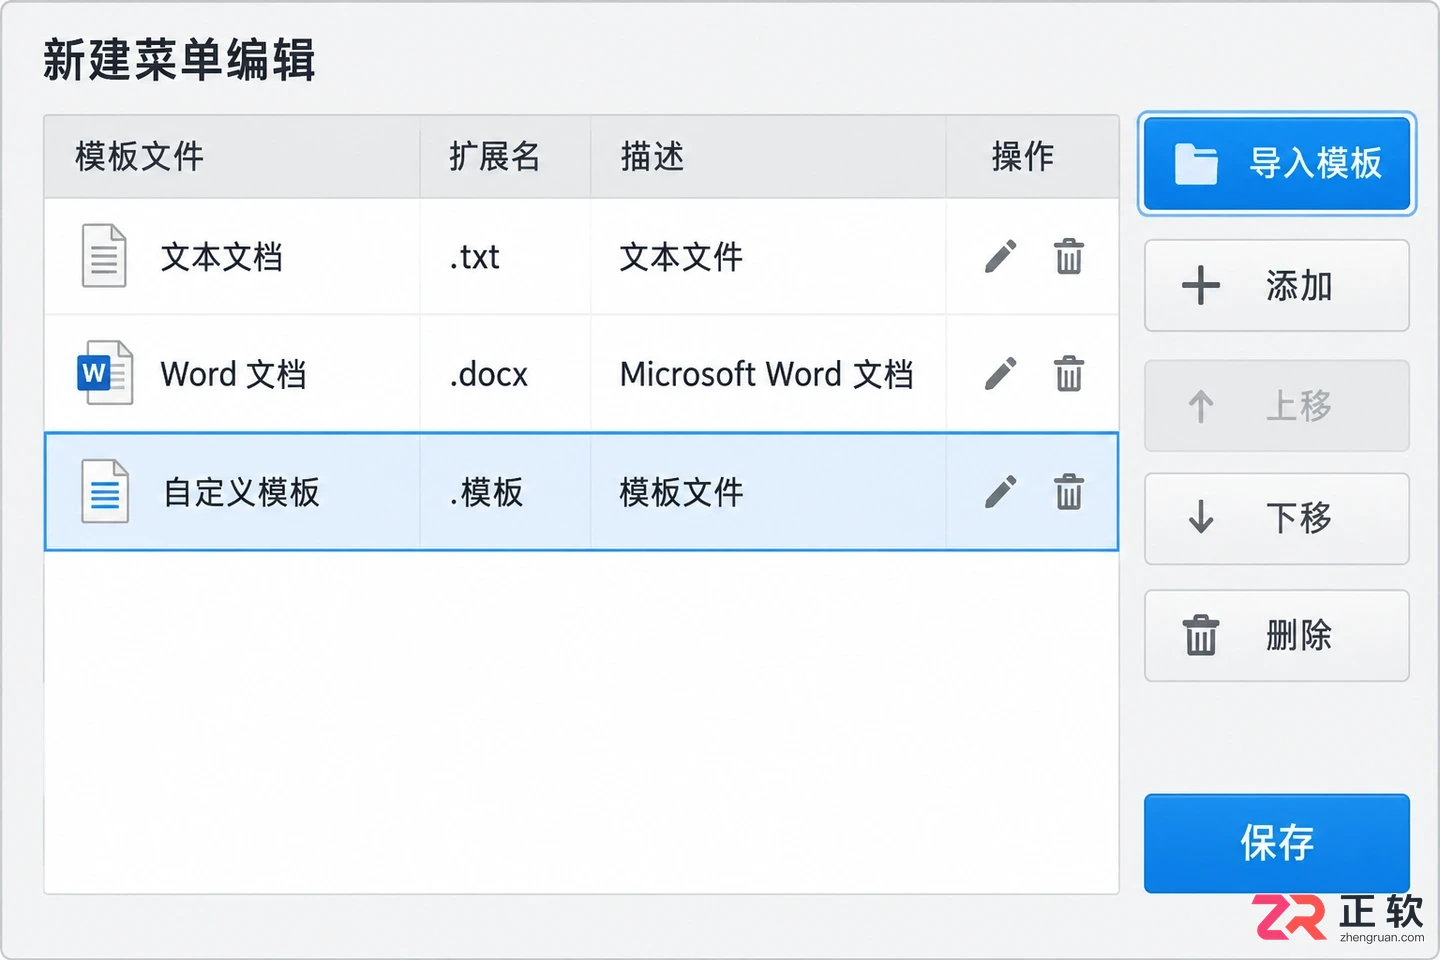Move selected template down with 下移

coord(1277,518)
